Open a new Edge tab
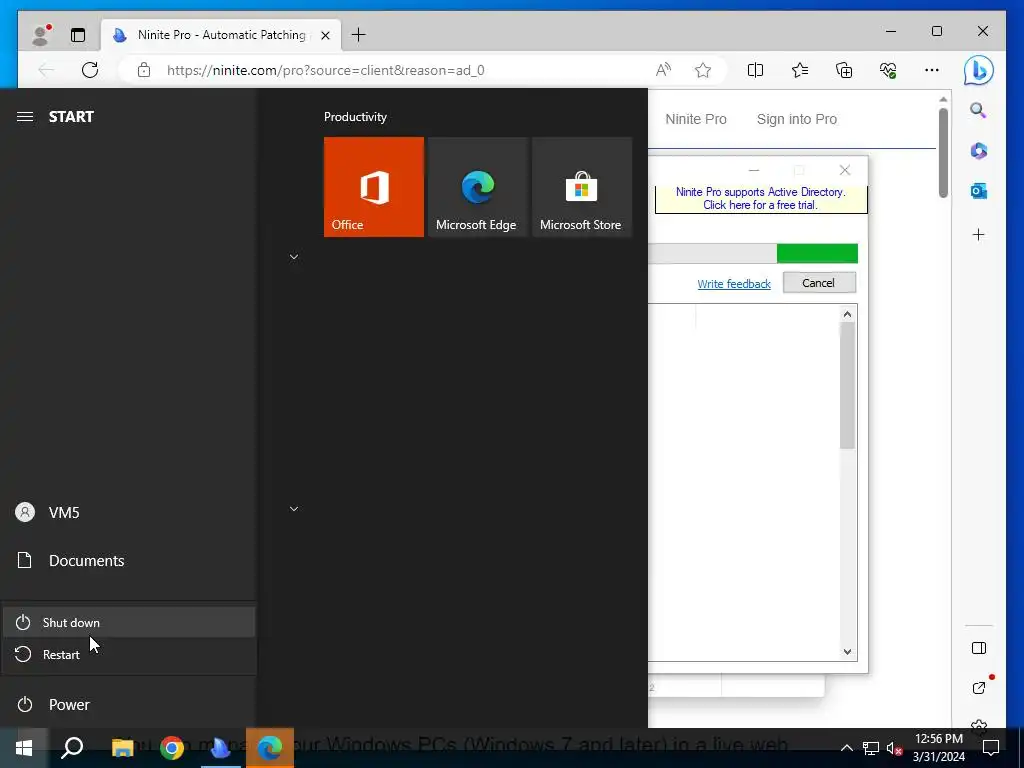This screenshot has height=768, width=1024. [359, 35]
